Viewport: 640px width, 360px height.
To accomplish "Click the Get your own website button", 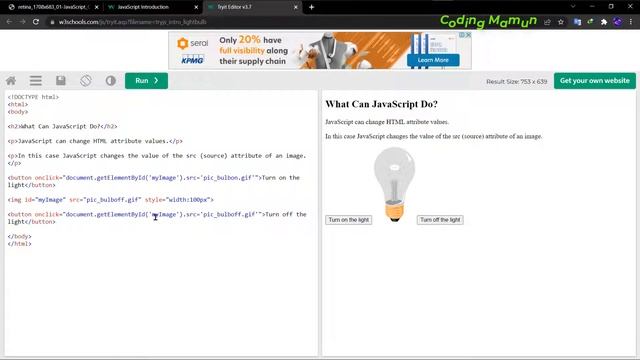I will pyautogui.click(x=595, y=81).
